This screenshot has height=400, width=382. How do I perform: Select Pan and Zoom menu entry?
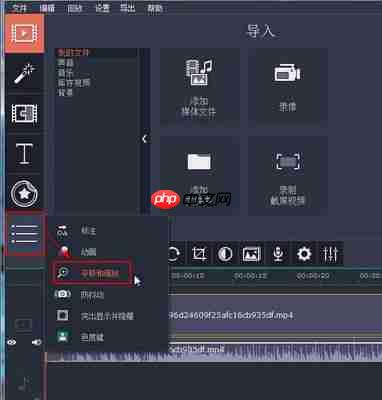click(x=92, y=273)
